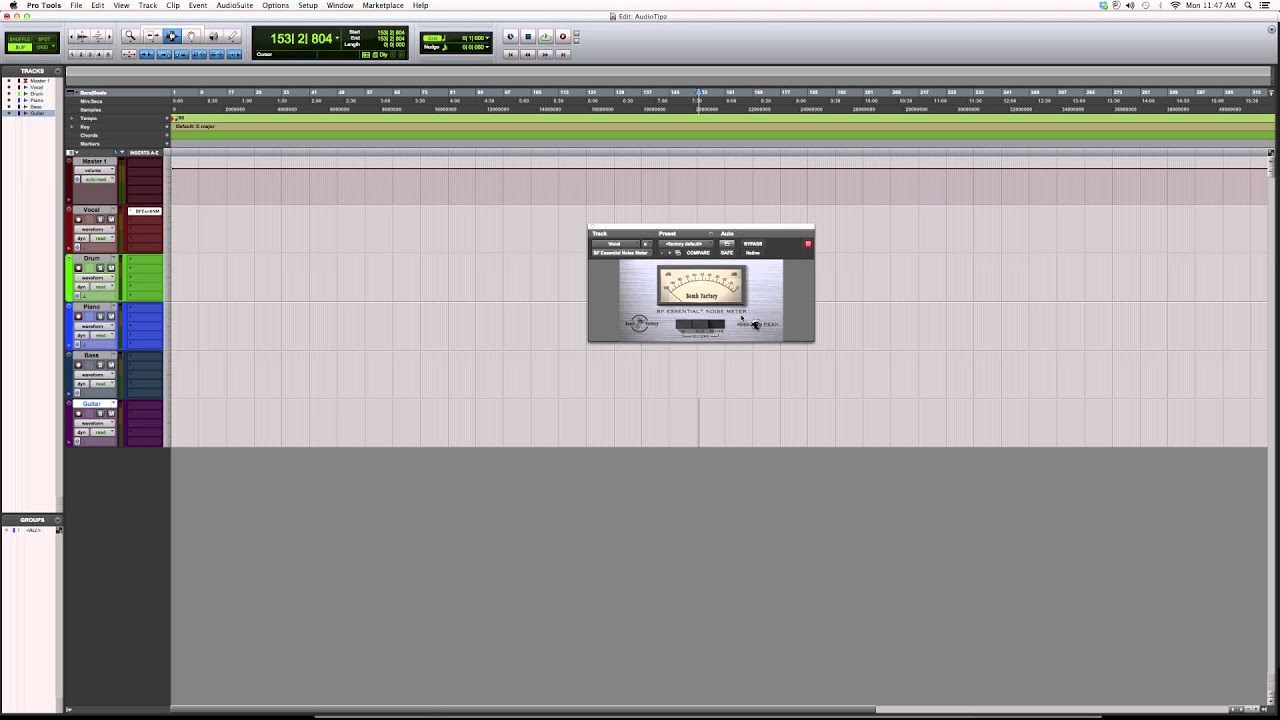Click the Go to End transport button
This screenshot has height=720, width=1280.
click(x=563, y=54)
